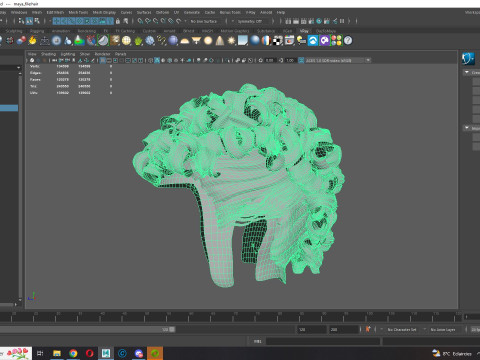
Task: Collapse the second section in right panel
Action: pyautogui.click(x=467, y=128)
